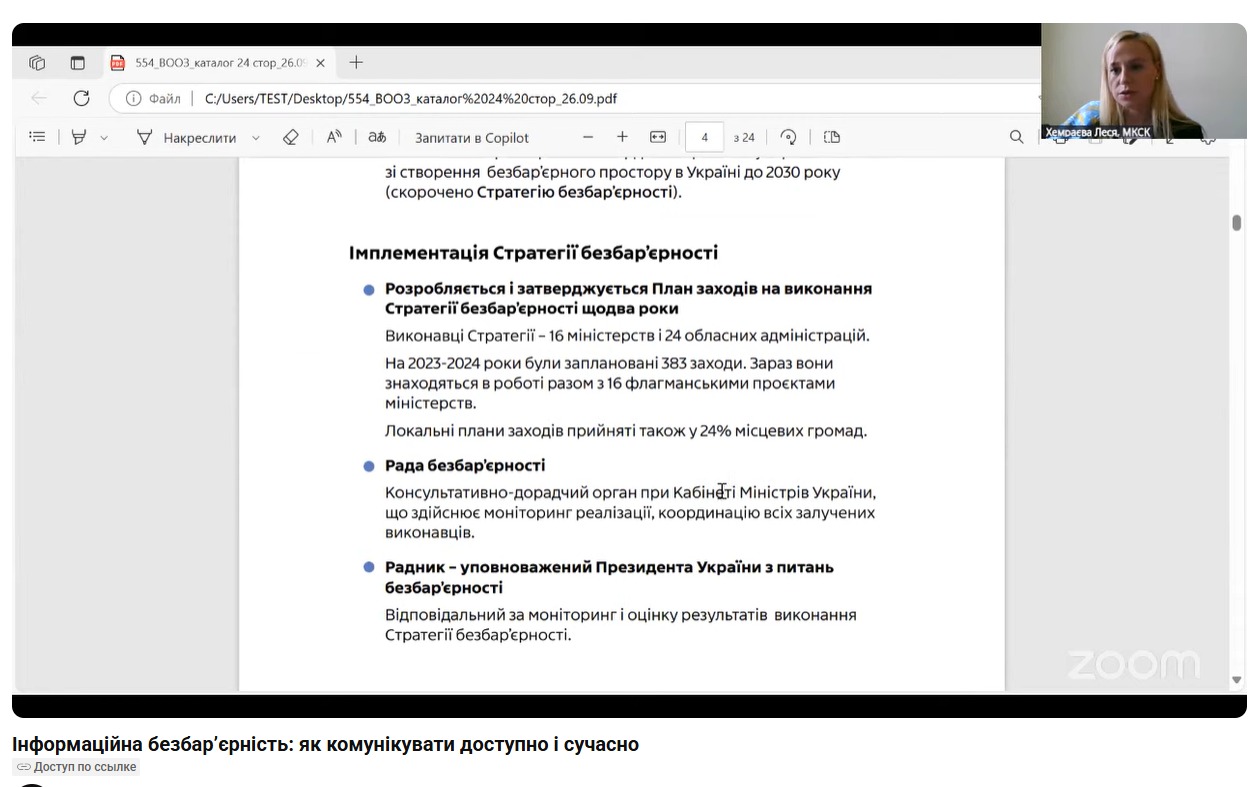The image size is (1259, 787).
Task: Select the highlighter tool
Action: 79,137
